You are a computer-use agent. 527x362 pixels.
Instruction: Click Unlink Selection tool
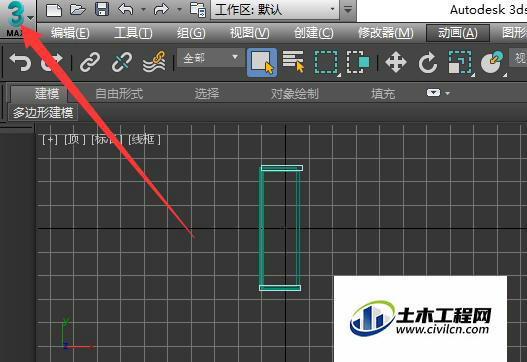point(122,63)
